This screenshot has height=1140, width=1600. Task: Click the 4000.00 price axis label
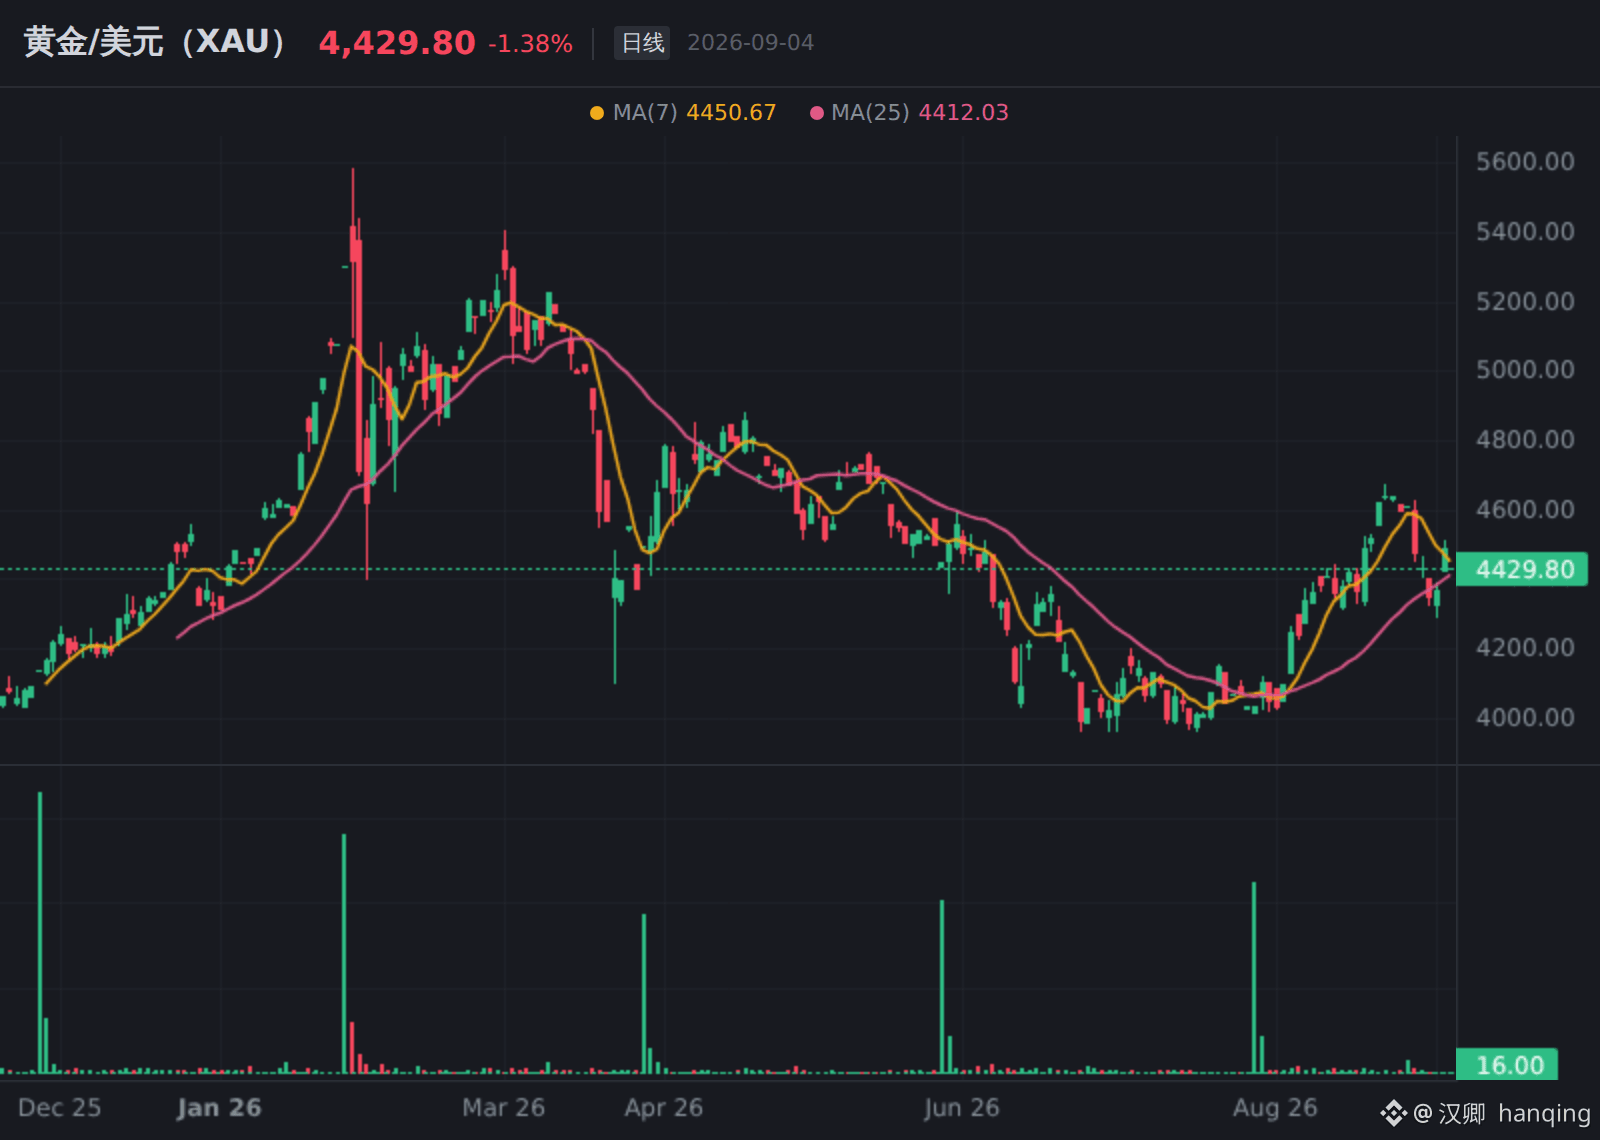coord(1526,718)
